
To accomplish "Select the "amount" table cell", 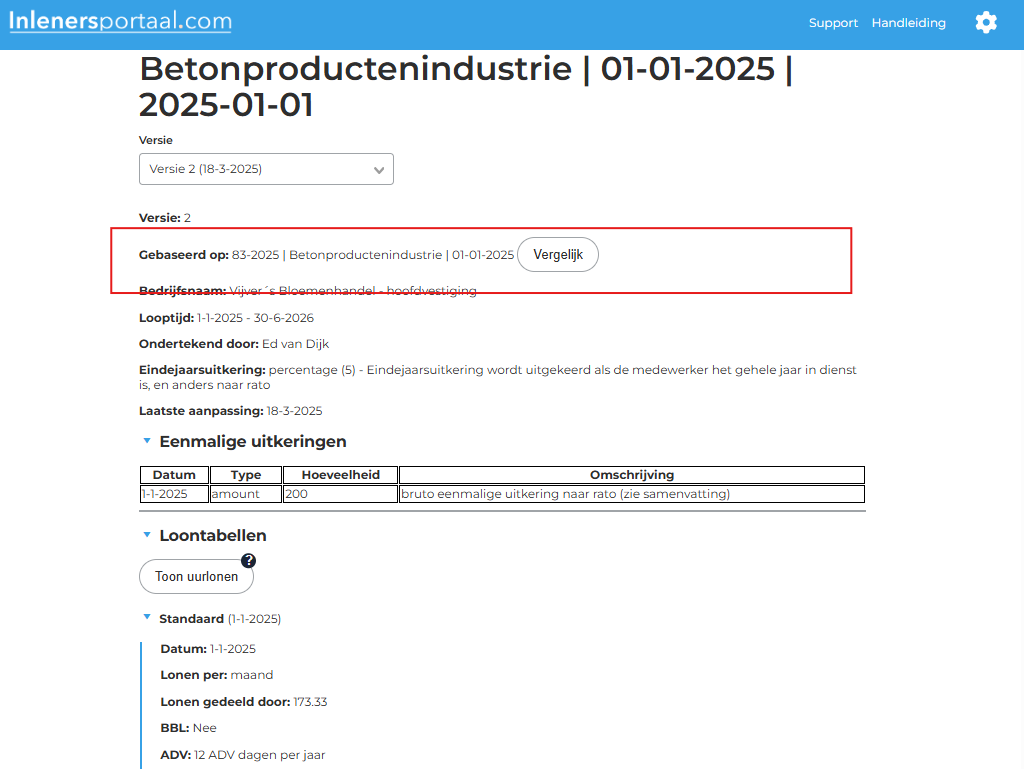I will click(x=245, y=494).
